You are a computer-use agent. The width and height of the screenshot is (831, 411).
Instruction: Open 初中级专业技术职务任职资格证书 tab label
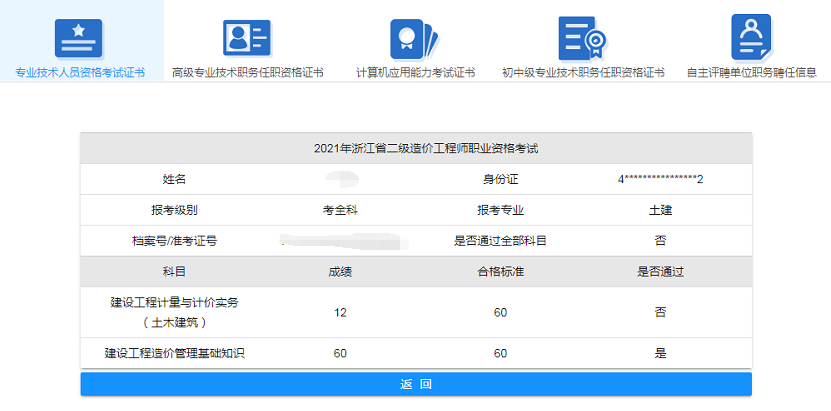pos(583,73)
